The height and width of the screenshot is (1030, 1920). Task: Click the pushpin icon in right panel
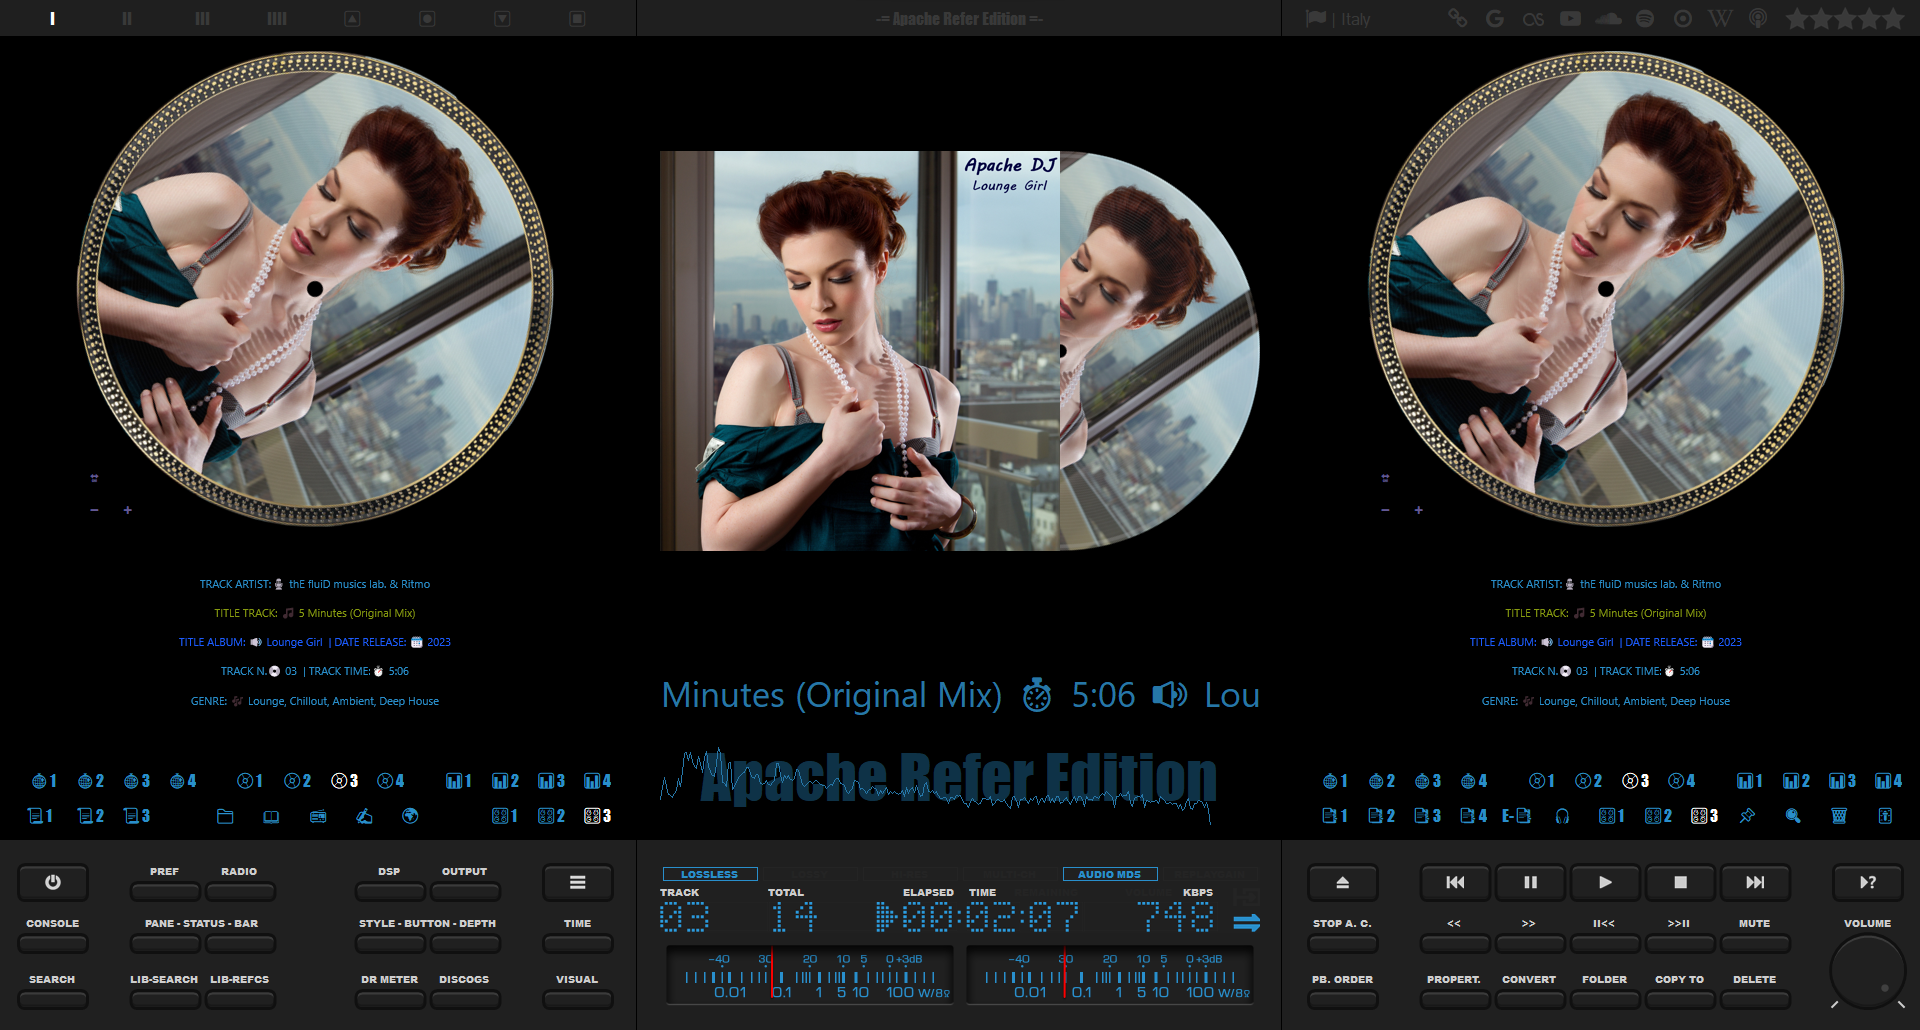pyautogui.click(x=1747, y=816)
